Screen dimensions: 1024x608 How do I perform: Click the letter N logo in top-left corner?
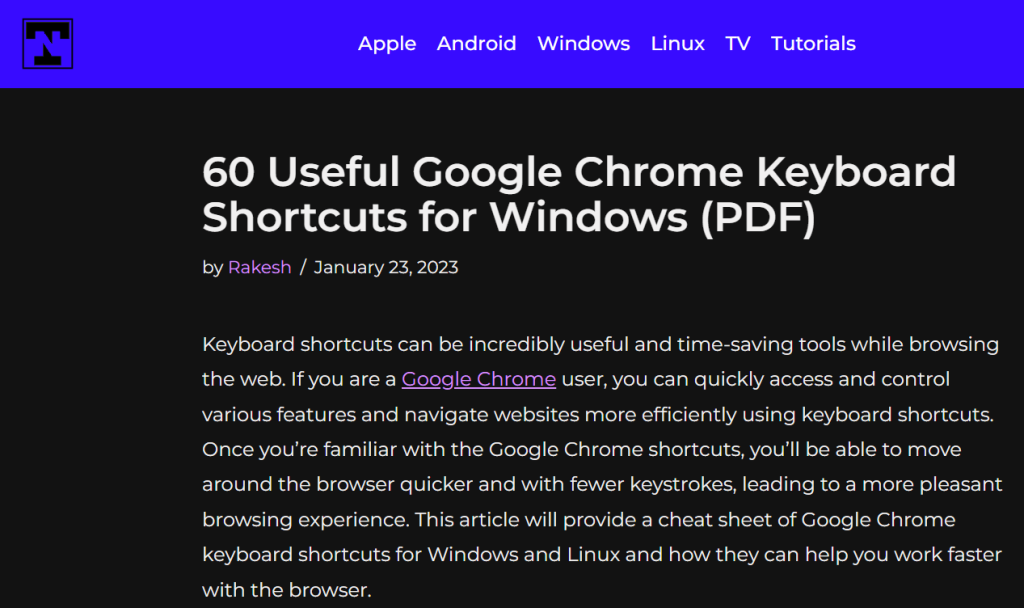[46, 45]
